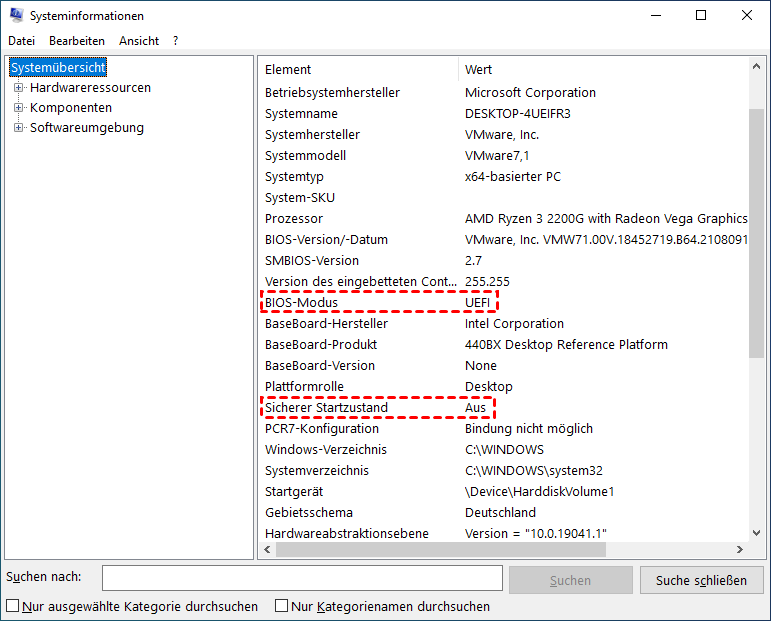Select the BIOS-Version/-Datum row
Screen dimensions: 771x621
point(504,239)
